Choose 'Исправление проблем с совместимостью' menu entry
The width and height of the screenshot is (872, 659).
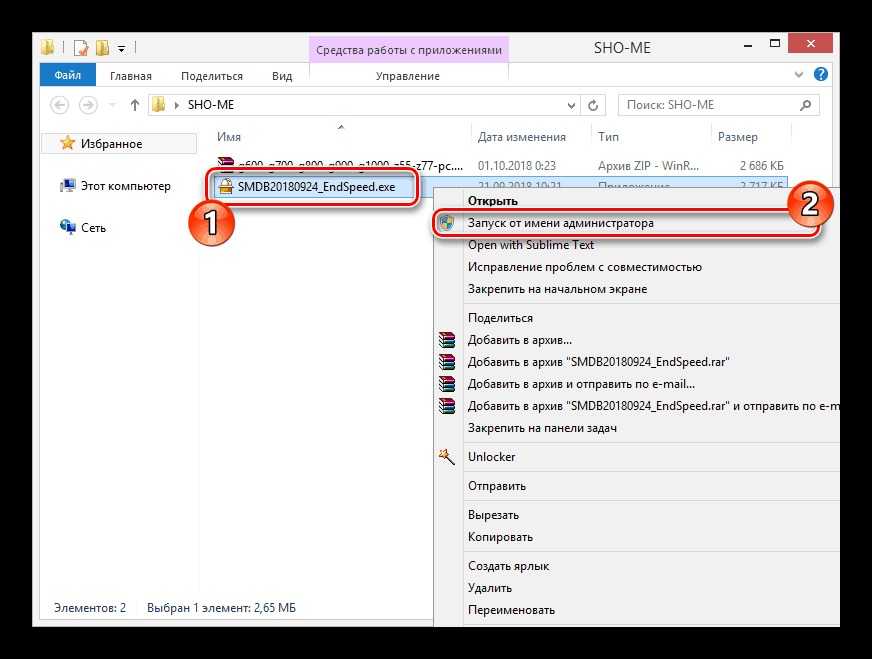click(584, 267)
